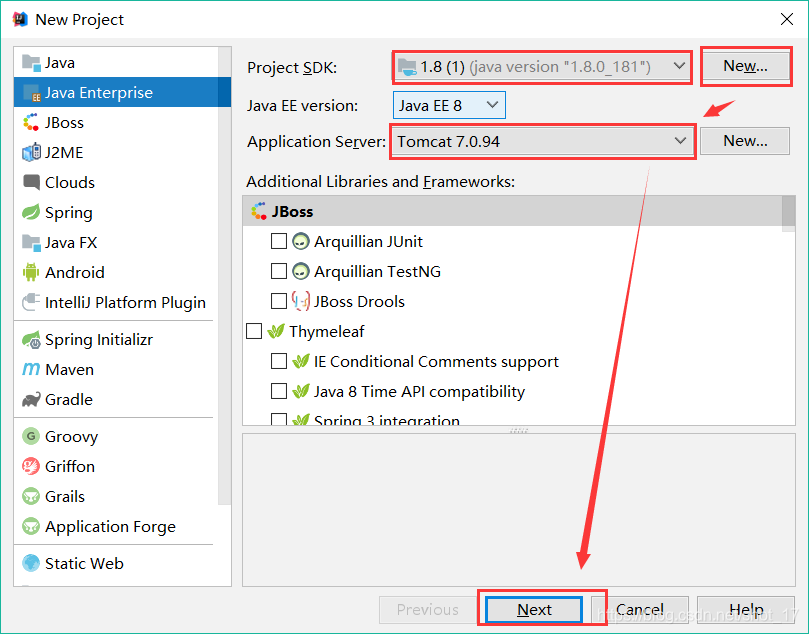This screenshot has height=634, width=809.
Task: Check IE Conditional Comments support box
Action: tap(279, 361)
